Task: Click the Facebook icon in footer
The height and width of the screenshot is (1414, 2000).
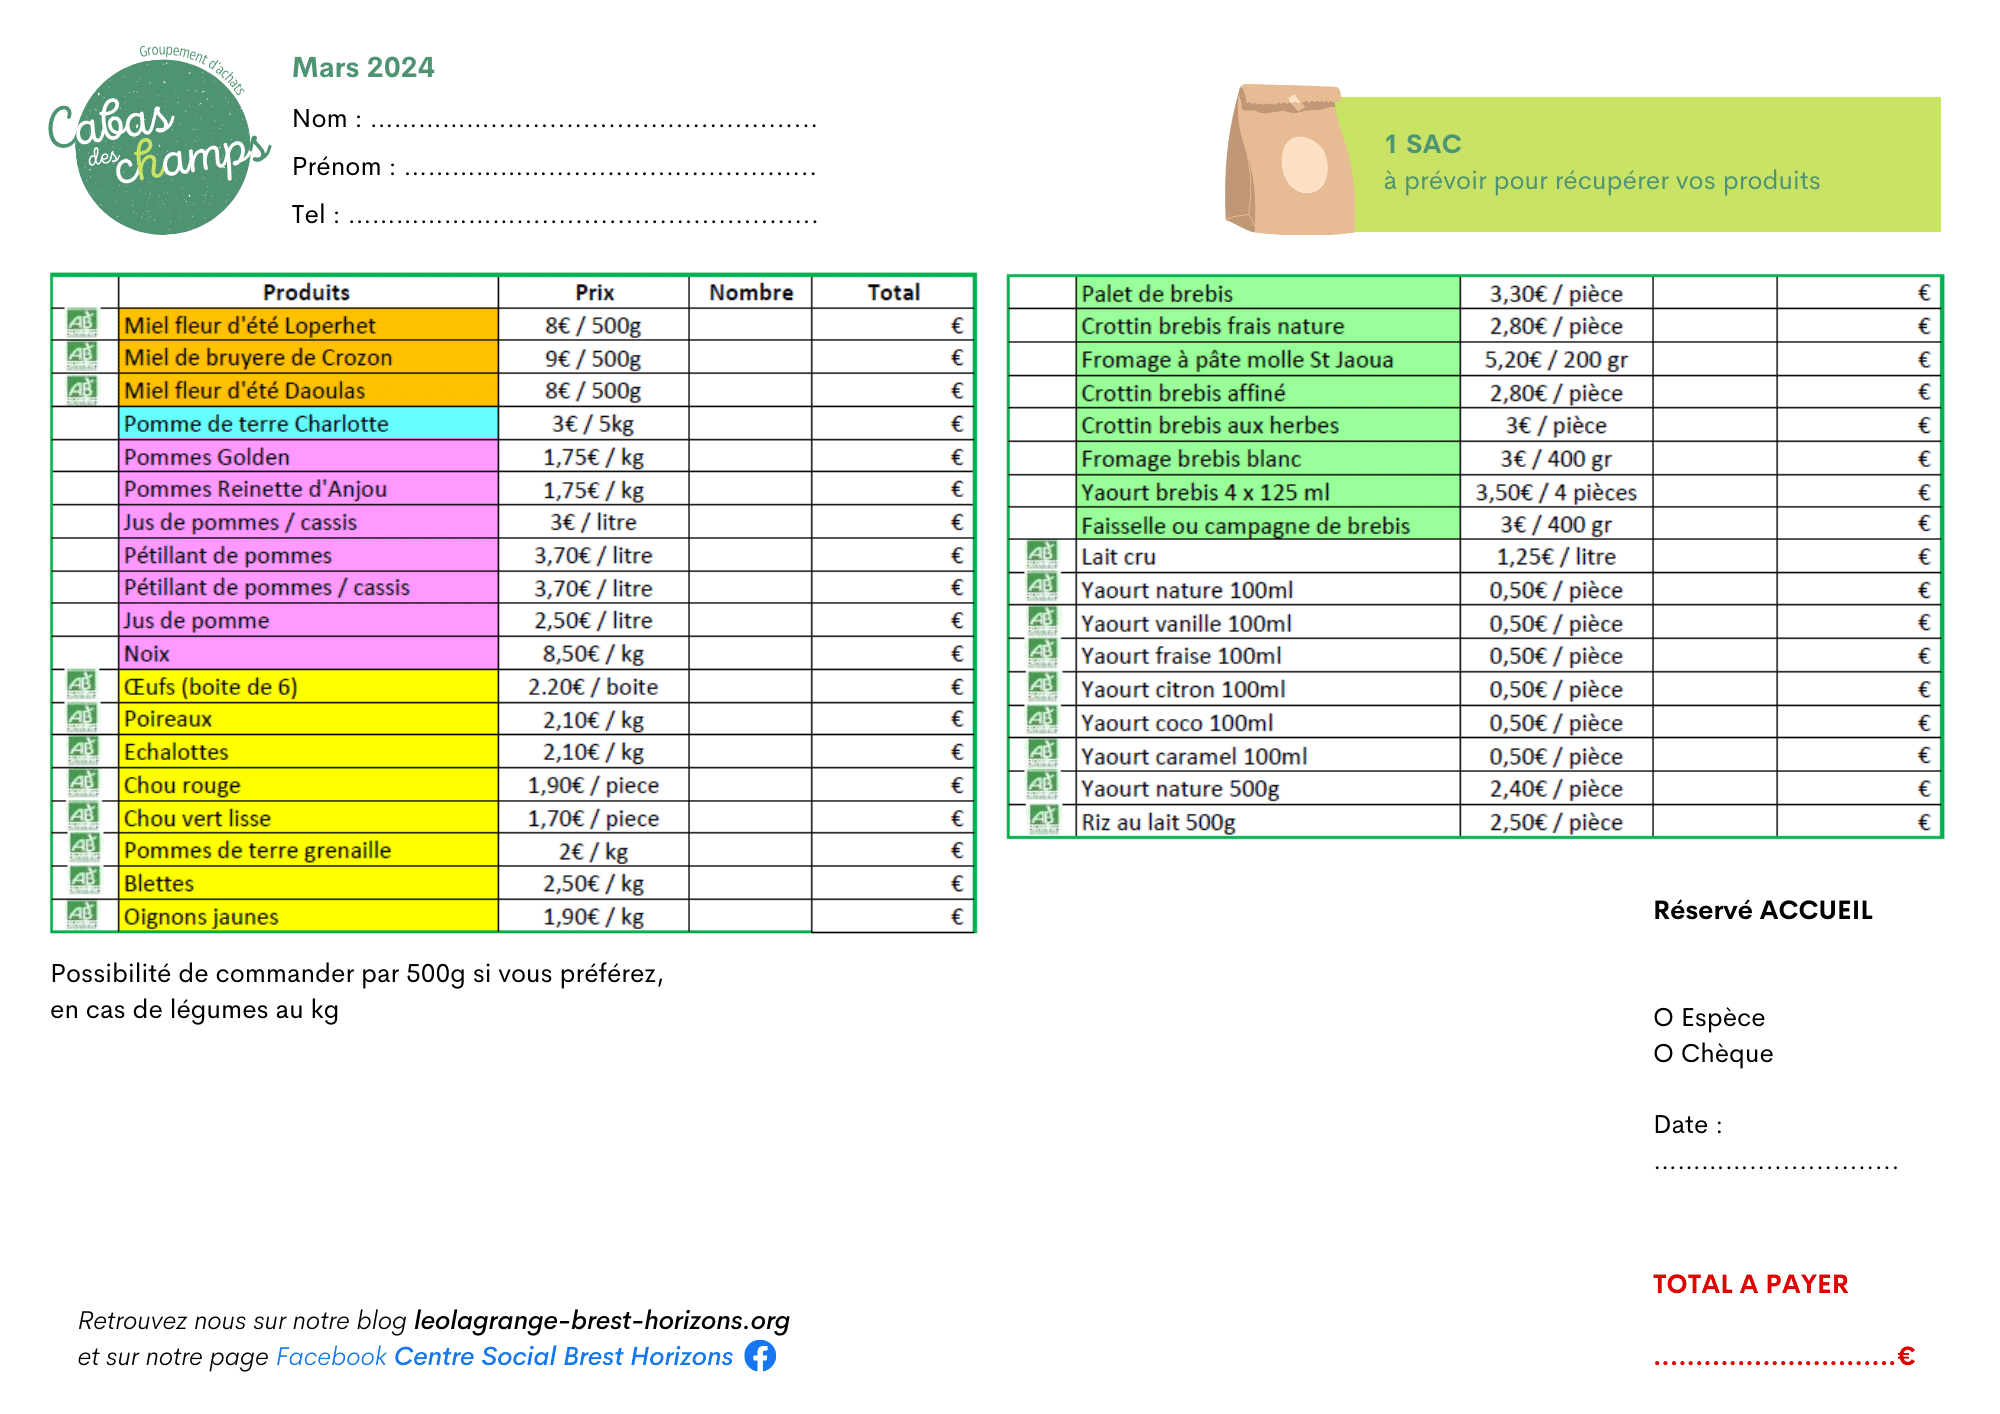Action: [x=760, y=1356]
